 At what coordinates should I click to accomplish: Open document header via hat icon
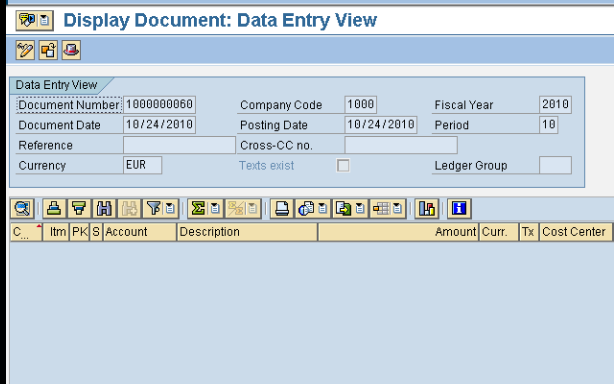pyautogui.click(x=71, y=50)
